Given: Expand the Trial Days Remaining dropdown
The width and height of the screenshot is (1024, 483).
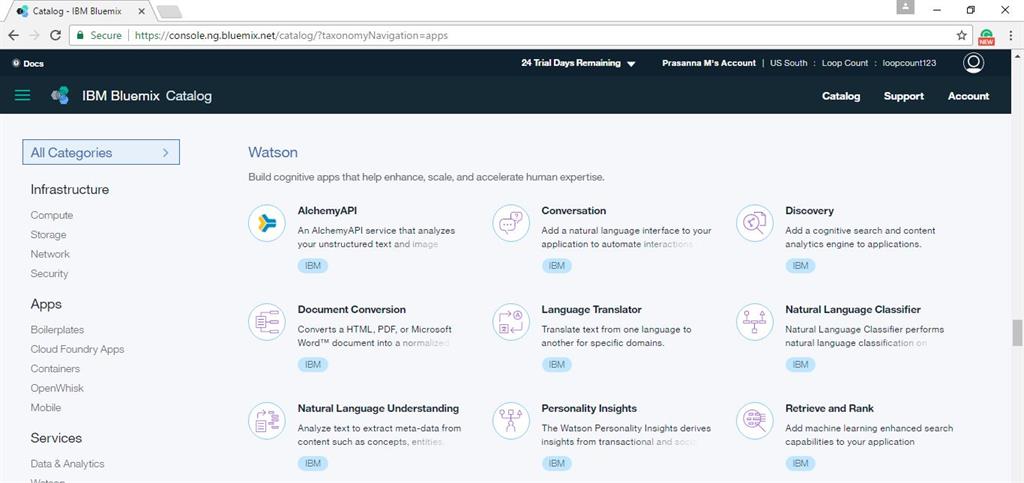Looking at the screenshot, I should point(579,63).
